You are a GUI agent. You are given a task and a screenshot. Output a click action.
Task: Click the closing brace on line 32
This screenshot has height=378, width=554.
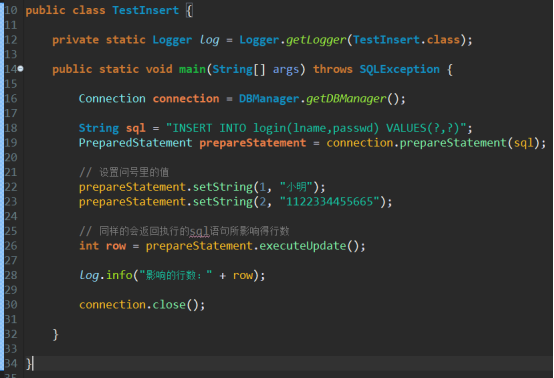click(x=55, y=334)
